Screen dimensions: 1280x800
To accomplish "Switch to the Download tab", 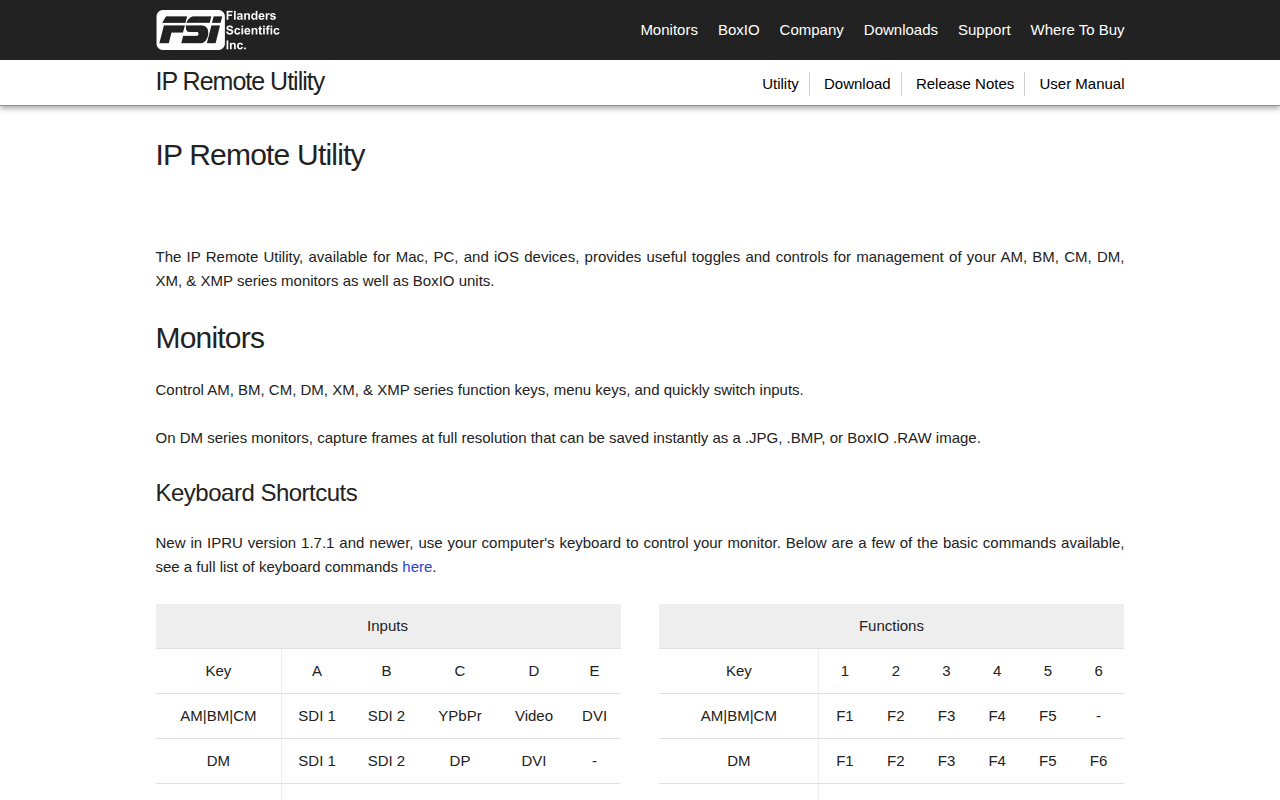I will click(x=857, y=84).
